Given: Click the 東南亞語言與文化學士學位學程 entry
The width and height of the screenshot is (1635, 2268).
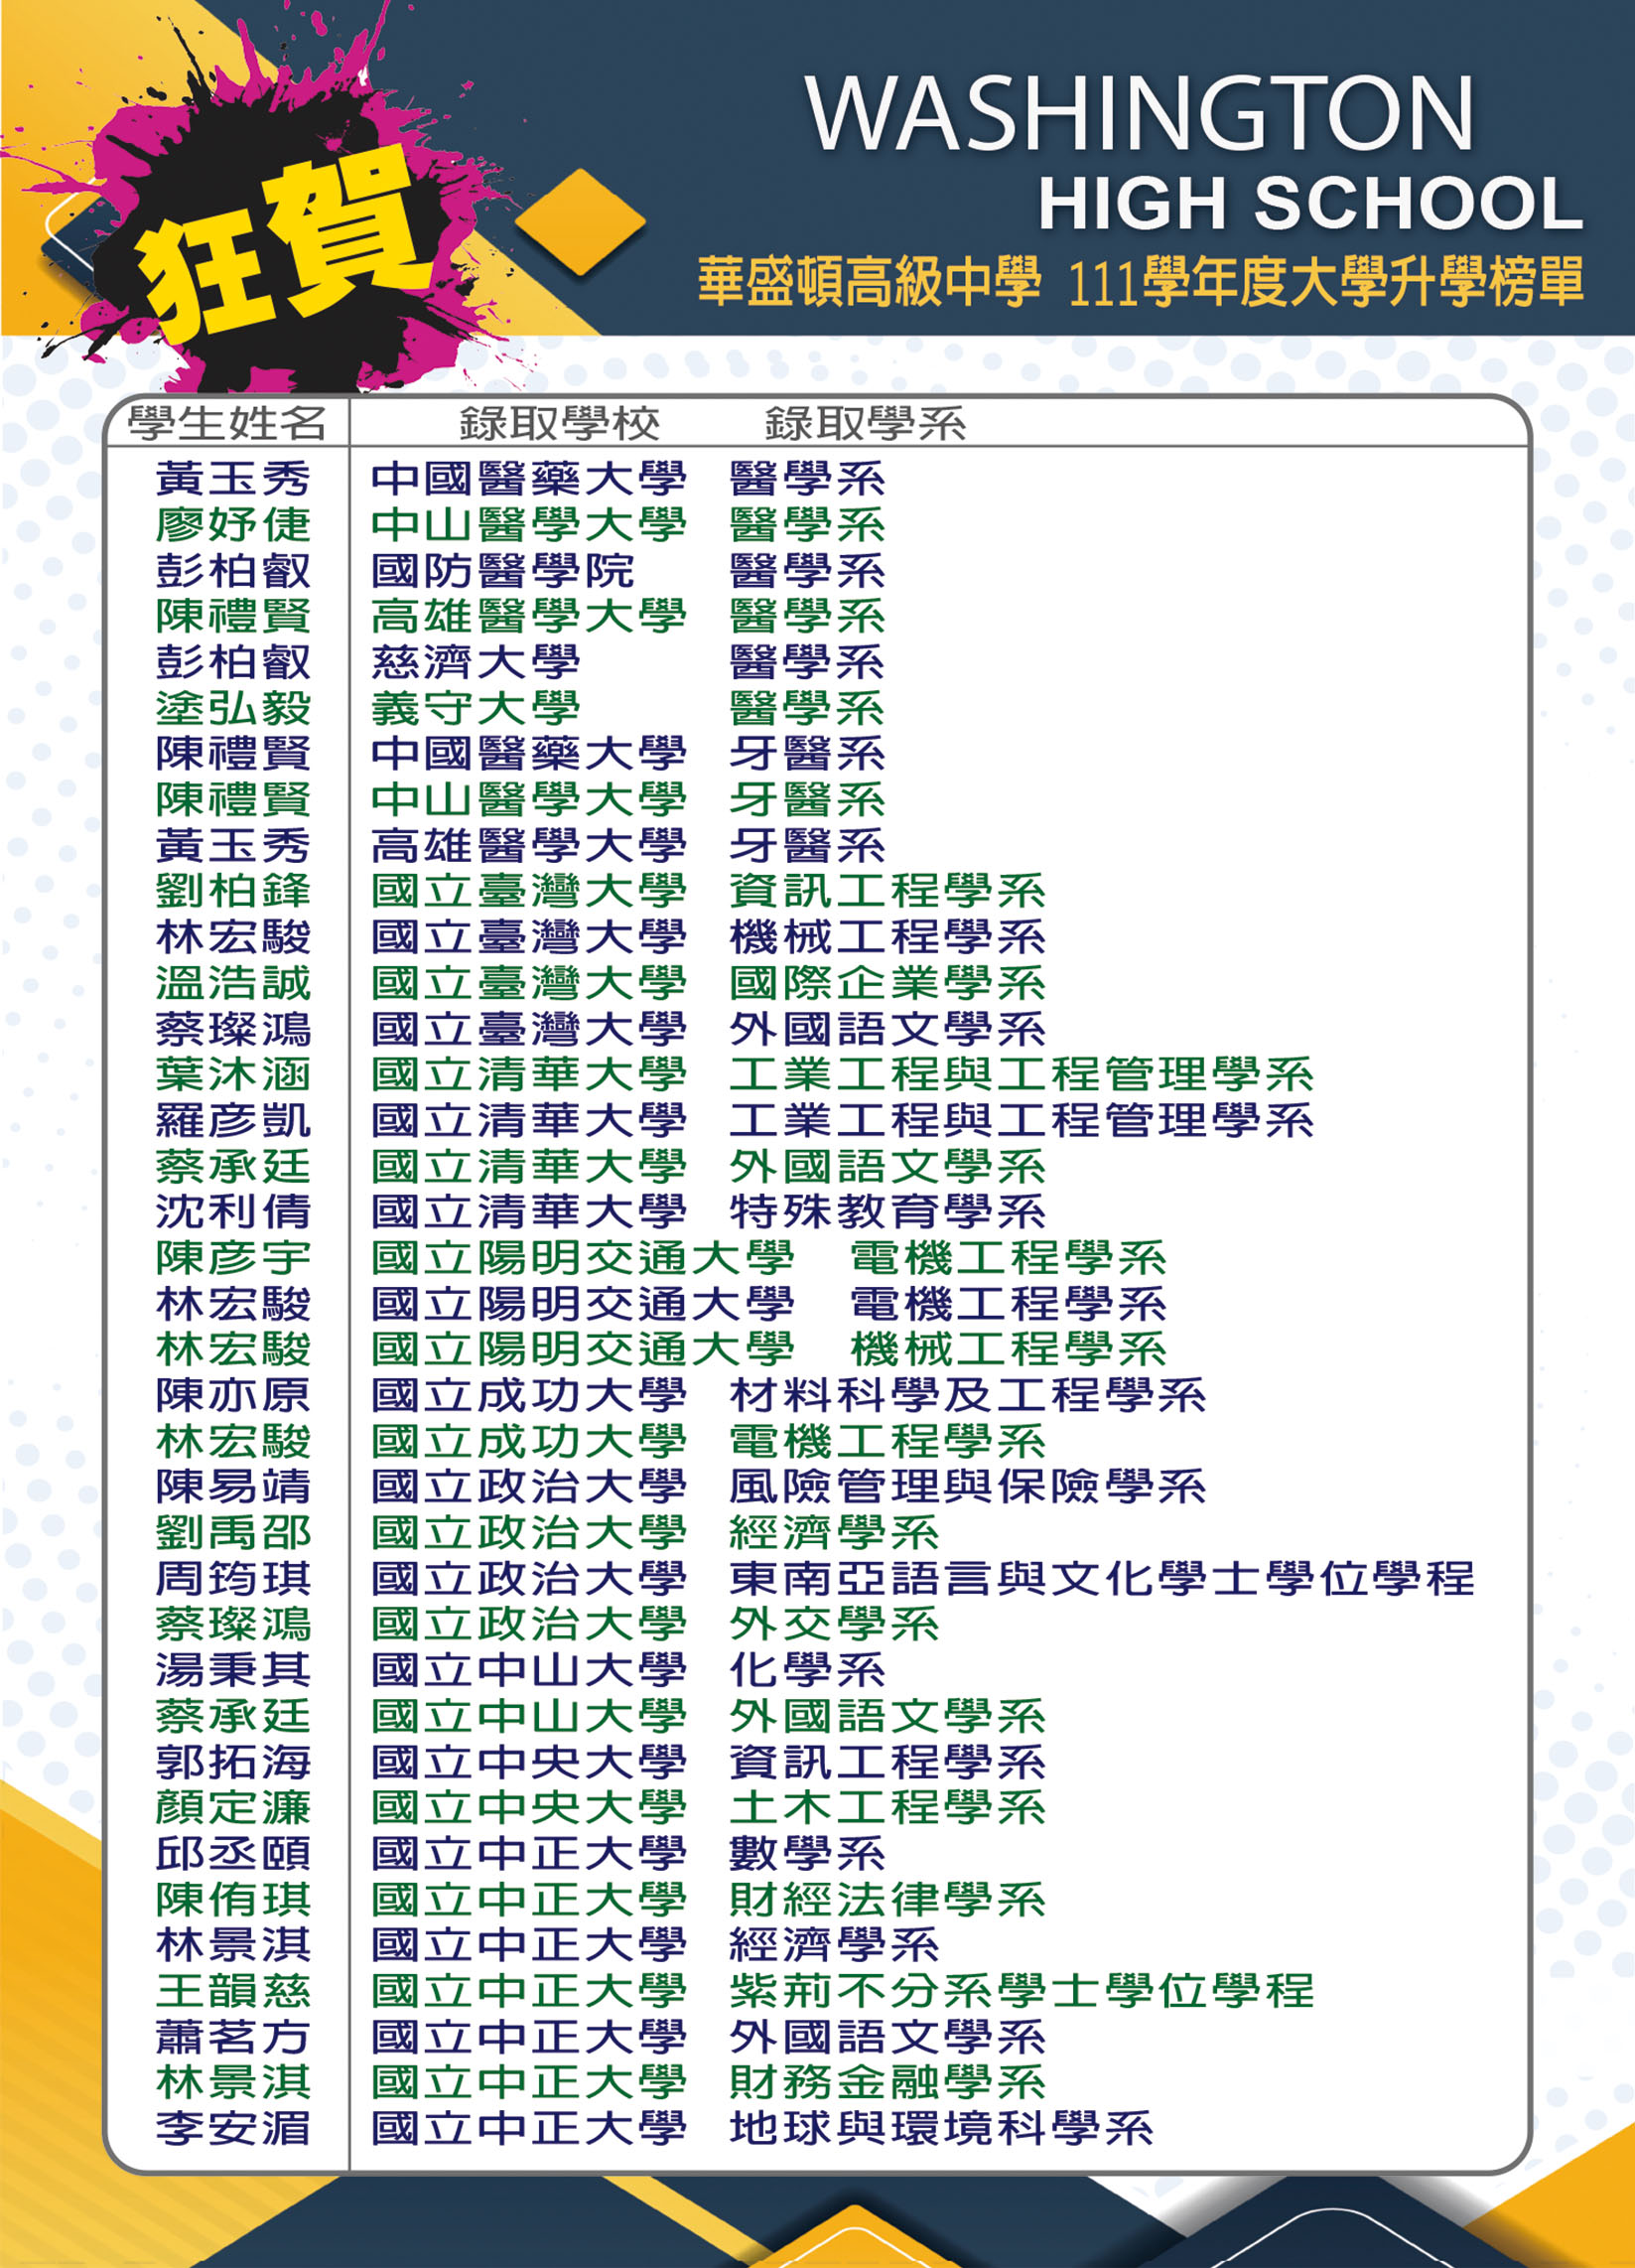Looking at the screenshot, I should pos(1102,1579).
